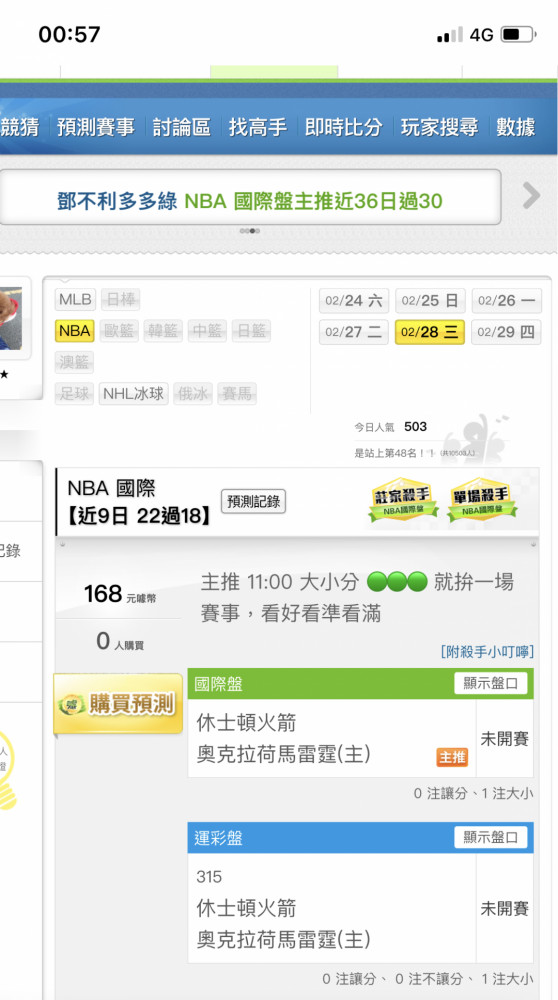Select the NBA league filter
The image size is (558, 1000).
coord(75,331)
